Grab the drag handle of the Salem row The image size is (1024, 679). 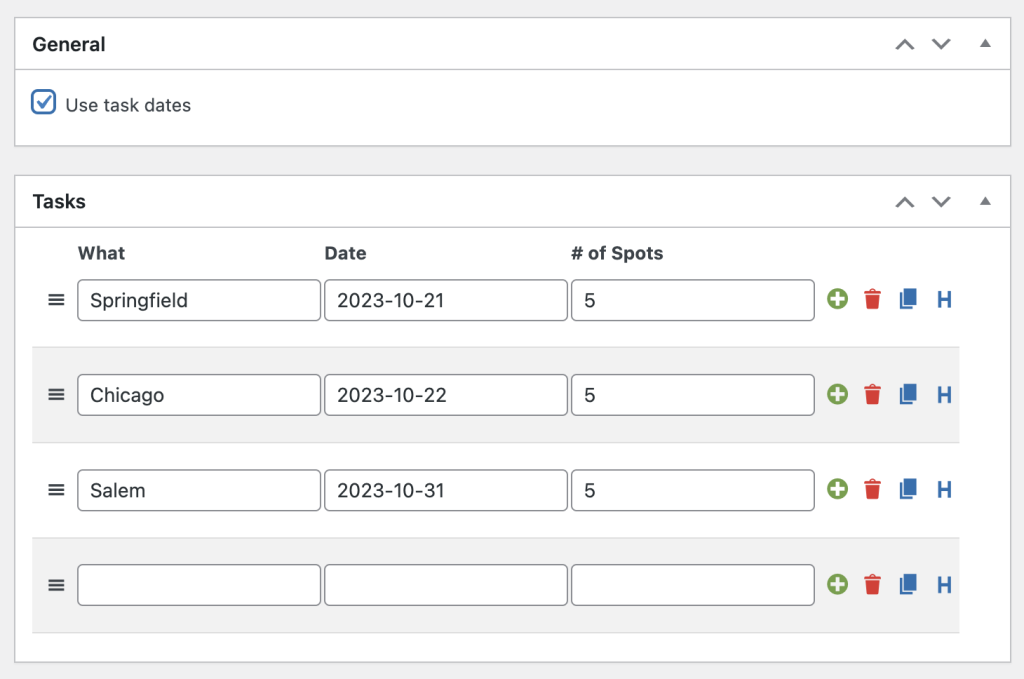56,490
